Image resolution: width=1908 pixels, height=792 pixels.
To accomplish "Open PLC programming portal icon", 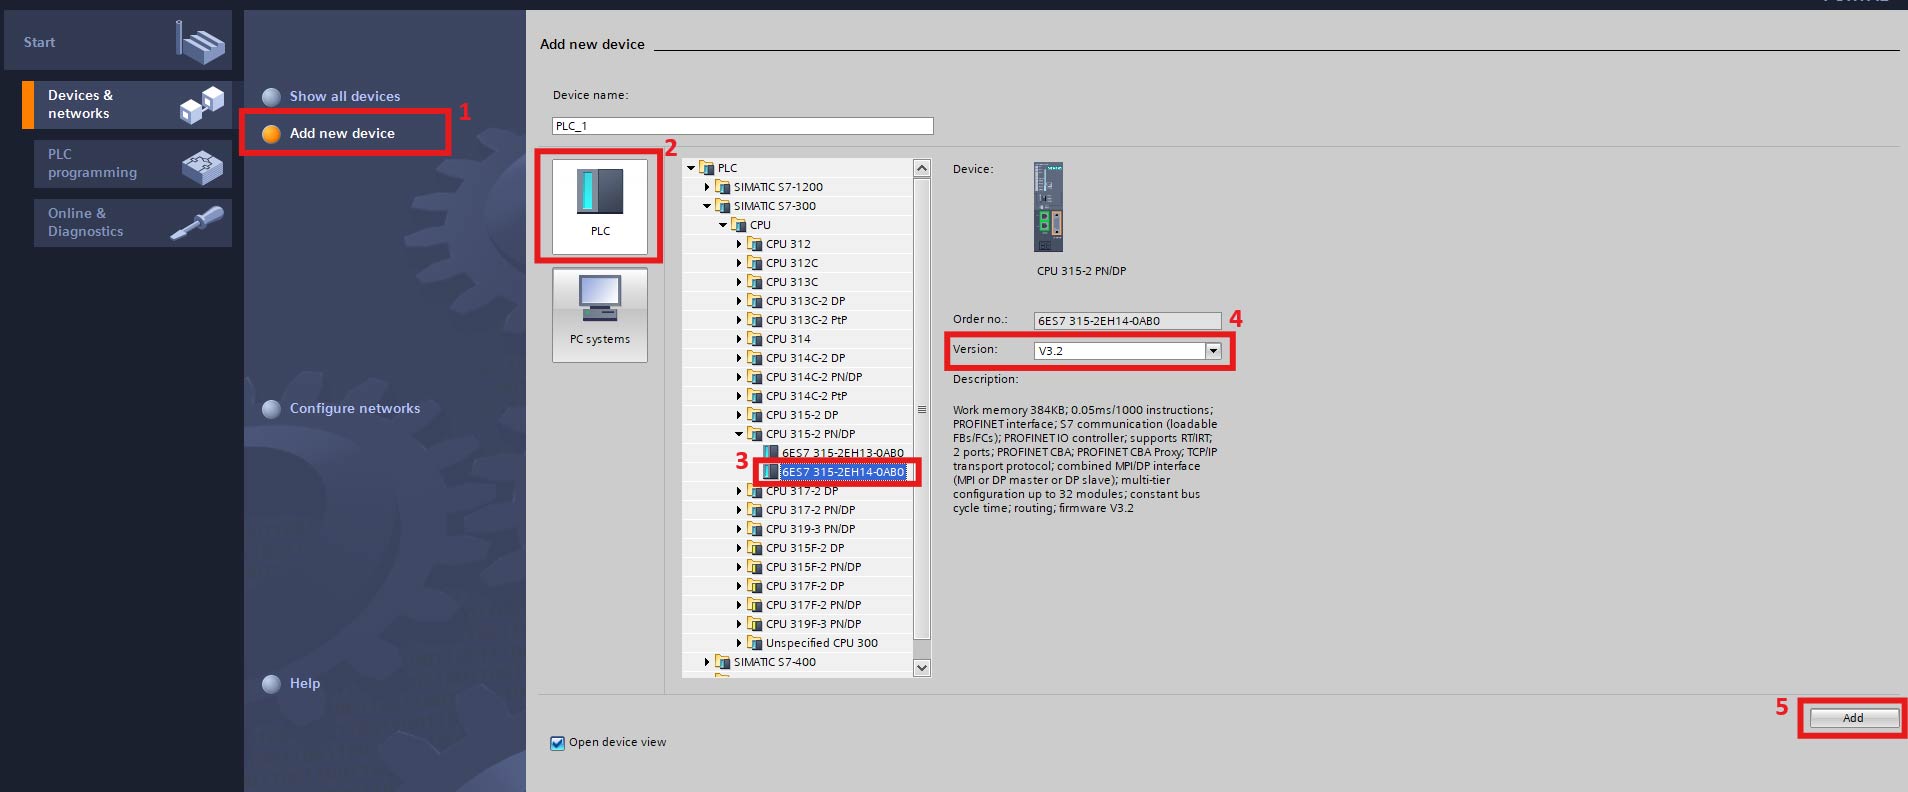I will point(201,165).
